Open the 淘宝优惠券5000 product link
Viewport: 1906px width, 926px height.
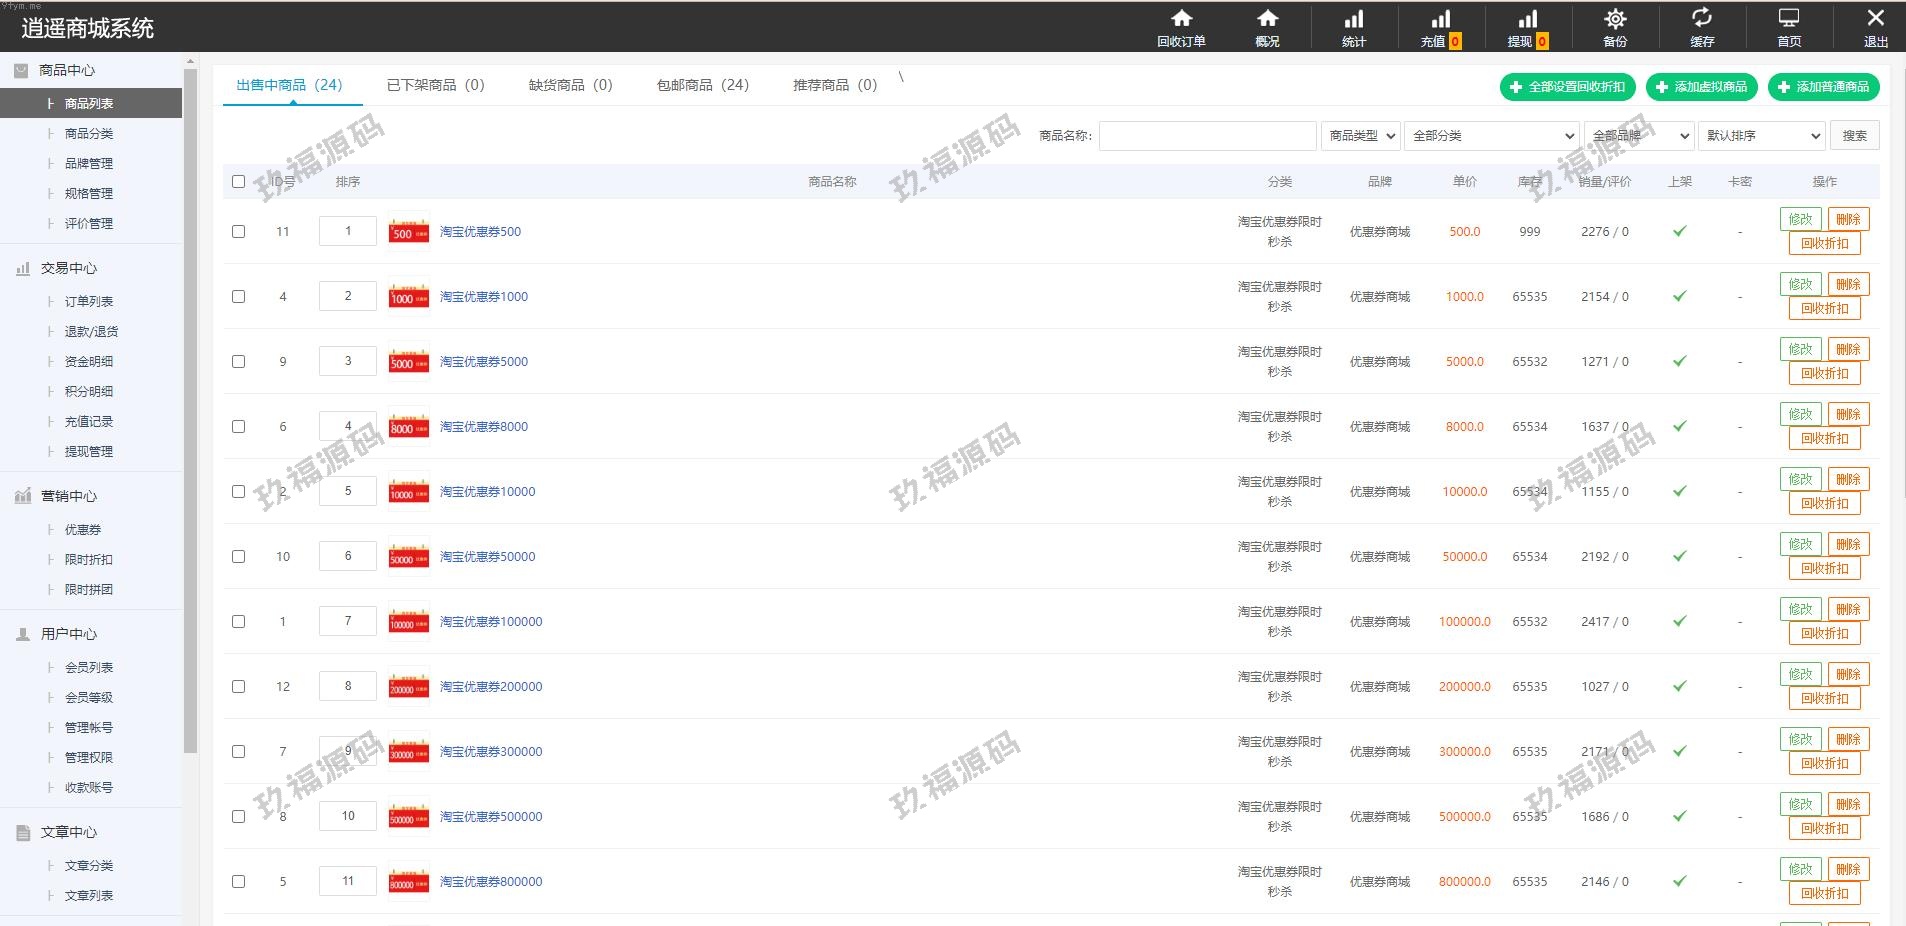(484, 361)
